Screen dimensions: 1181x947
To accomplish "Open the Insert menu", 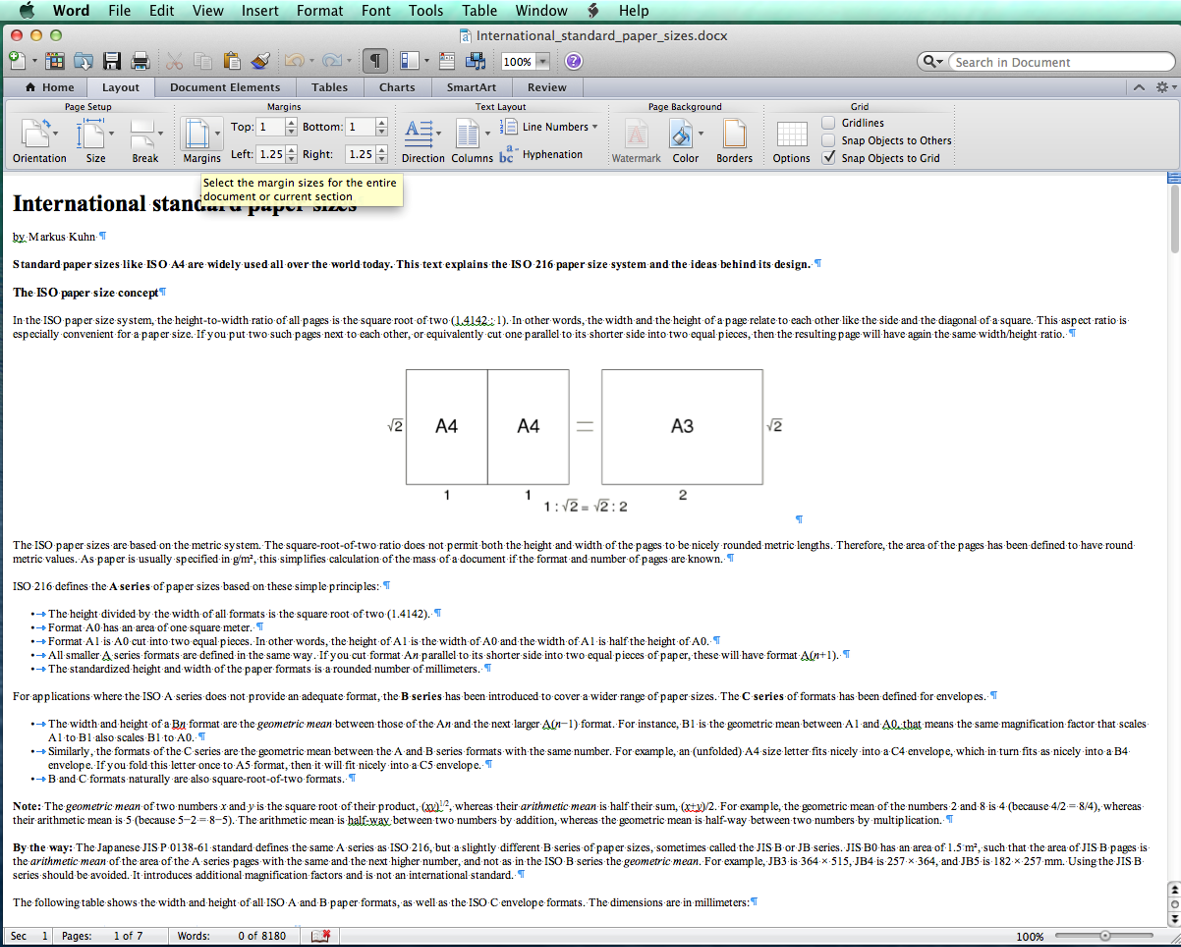I will click(260, 11).
